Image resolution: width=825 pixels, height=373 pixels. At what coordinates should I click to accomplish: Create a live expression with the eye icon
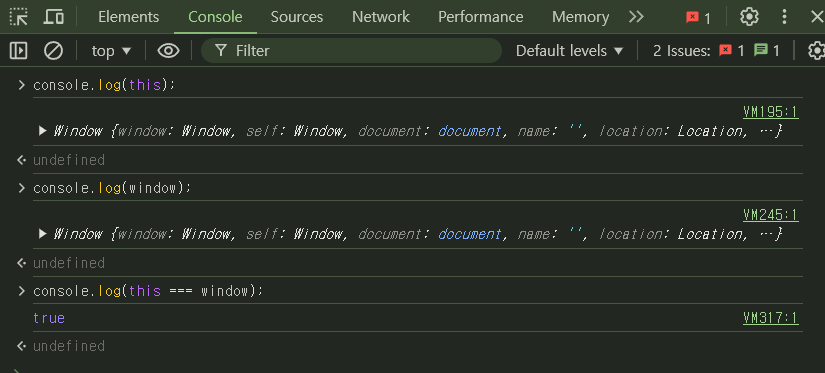point(168,51)
